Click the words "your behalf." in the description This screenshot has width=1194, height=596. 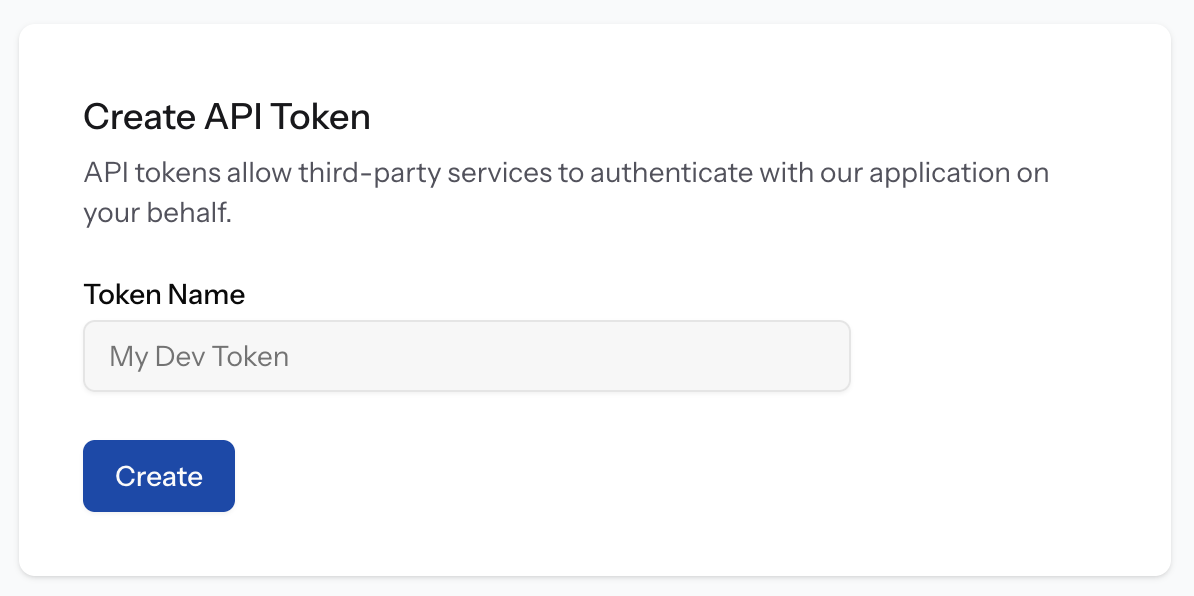tap(158, 213)
